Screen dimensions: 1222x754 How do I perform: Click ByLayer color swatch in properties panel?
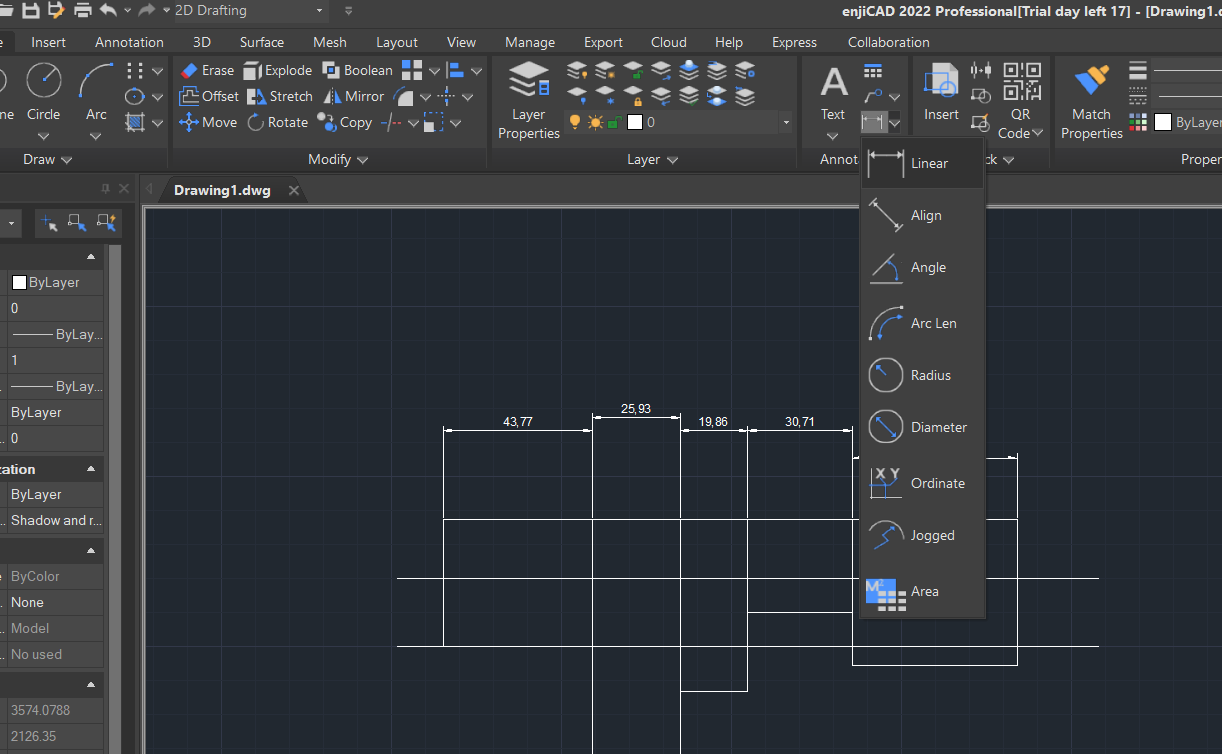click(19, 283)
